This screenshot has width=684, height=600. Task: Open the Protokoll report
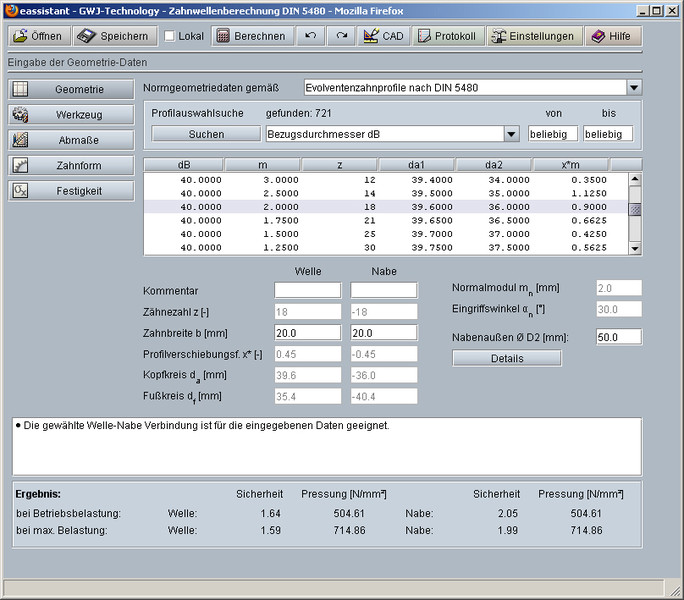point(447,36)
